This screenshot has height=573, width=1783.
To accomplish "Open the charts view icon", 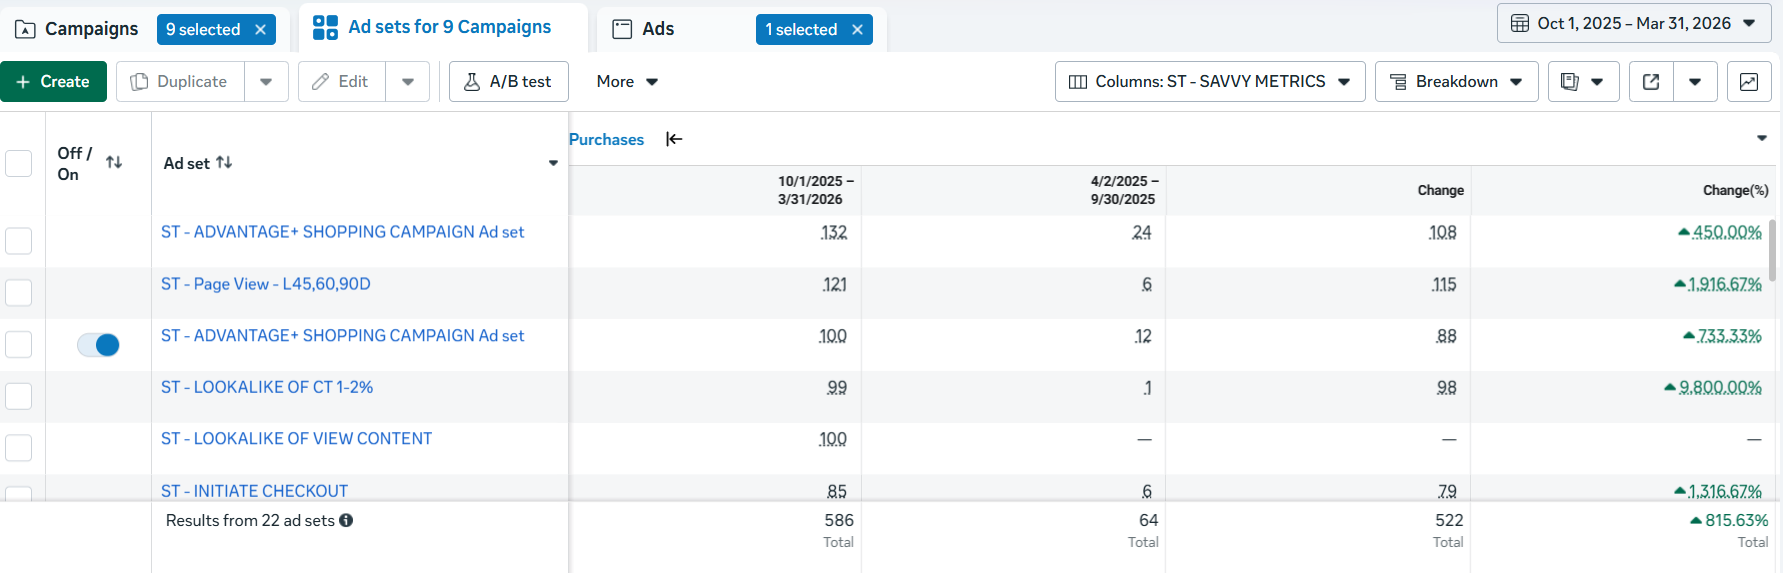I will (1749, 82).
